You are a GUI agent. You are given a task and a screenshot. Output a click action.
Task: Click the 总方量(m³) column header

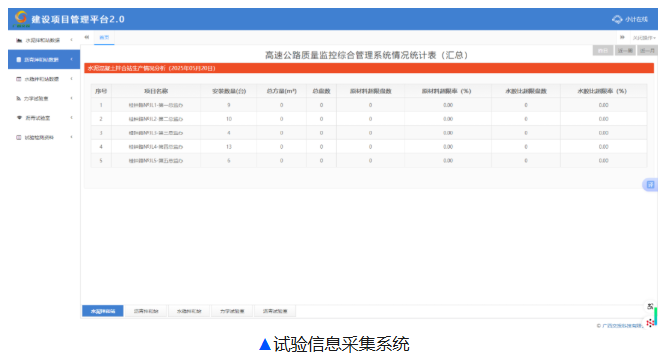282,91
